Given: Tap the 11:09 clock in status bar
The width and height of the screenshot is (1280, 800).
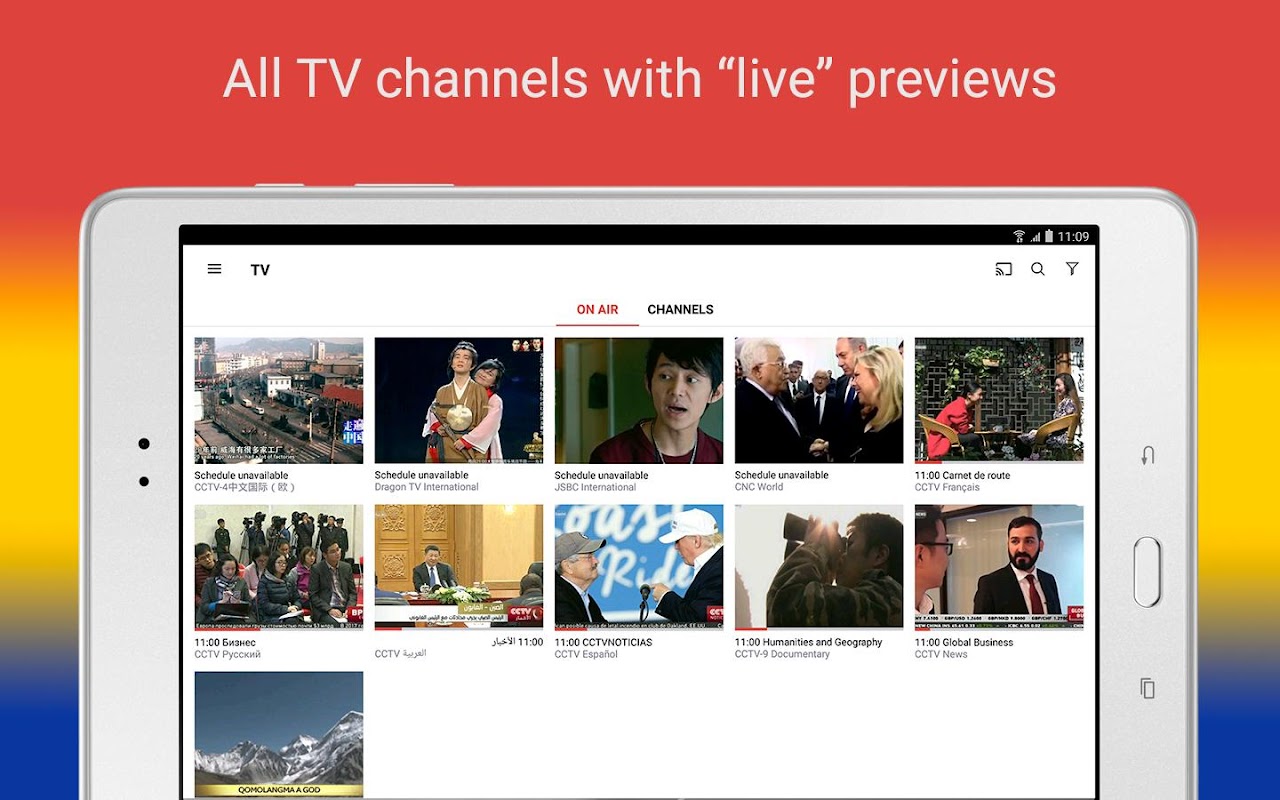Looking at the screenshot, I should (x=1073, y=236).
